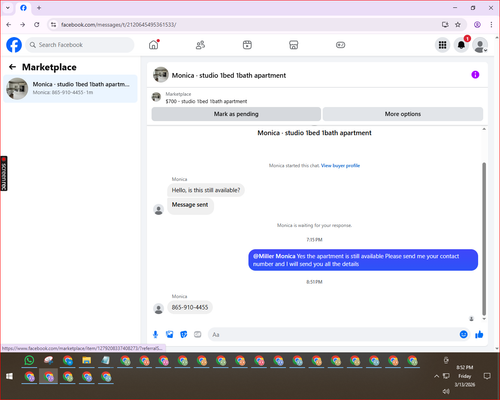Open Chrome profile icon
This screenshot has width=500, height=400.
pyautogui.click(x=477, y=24)
